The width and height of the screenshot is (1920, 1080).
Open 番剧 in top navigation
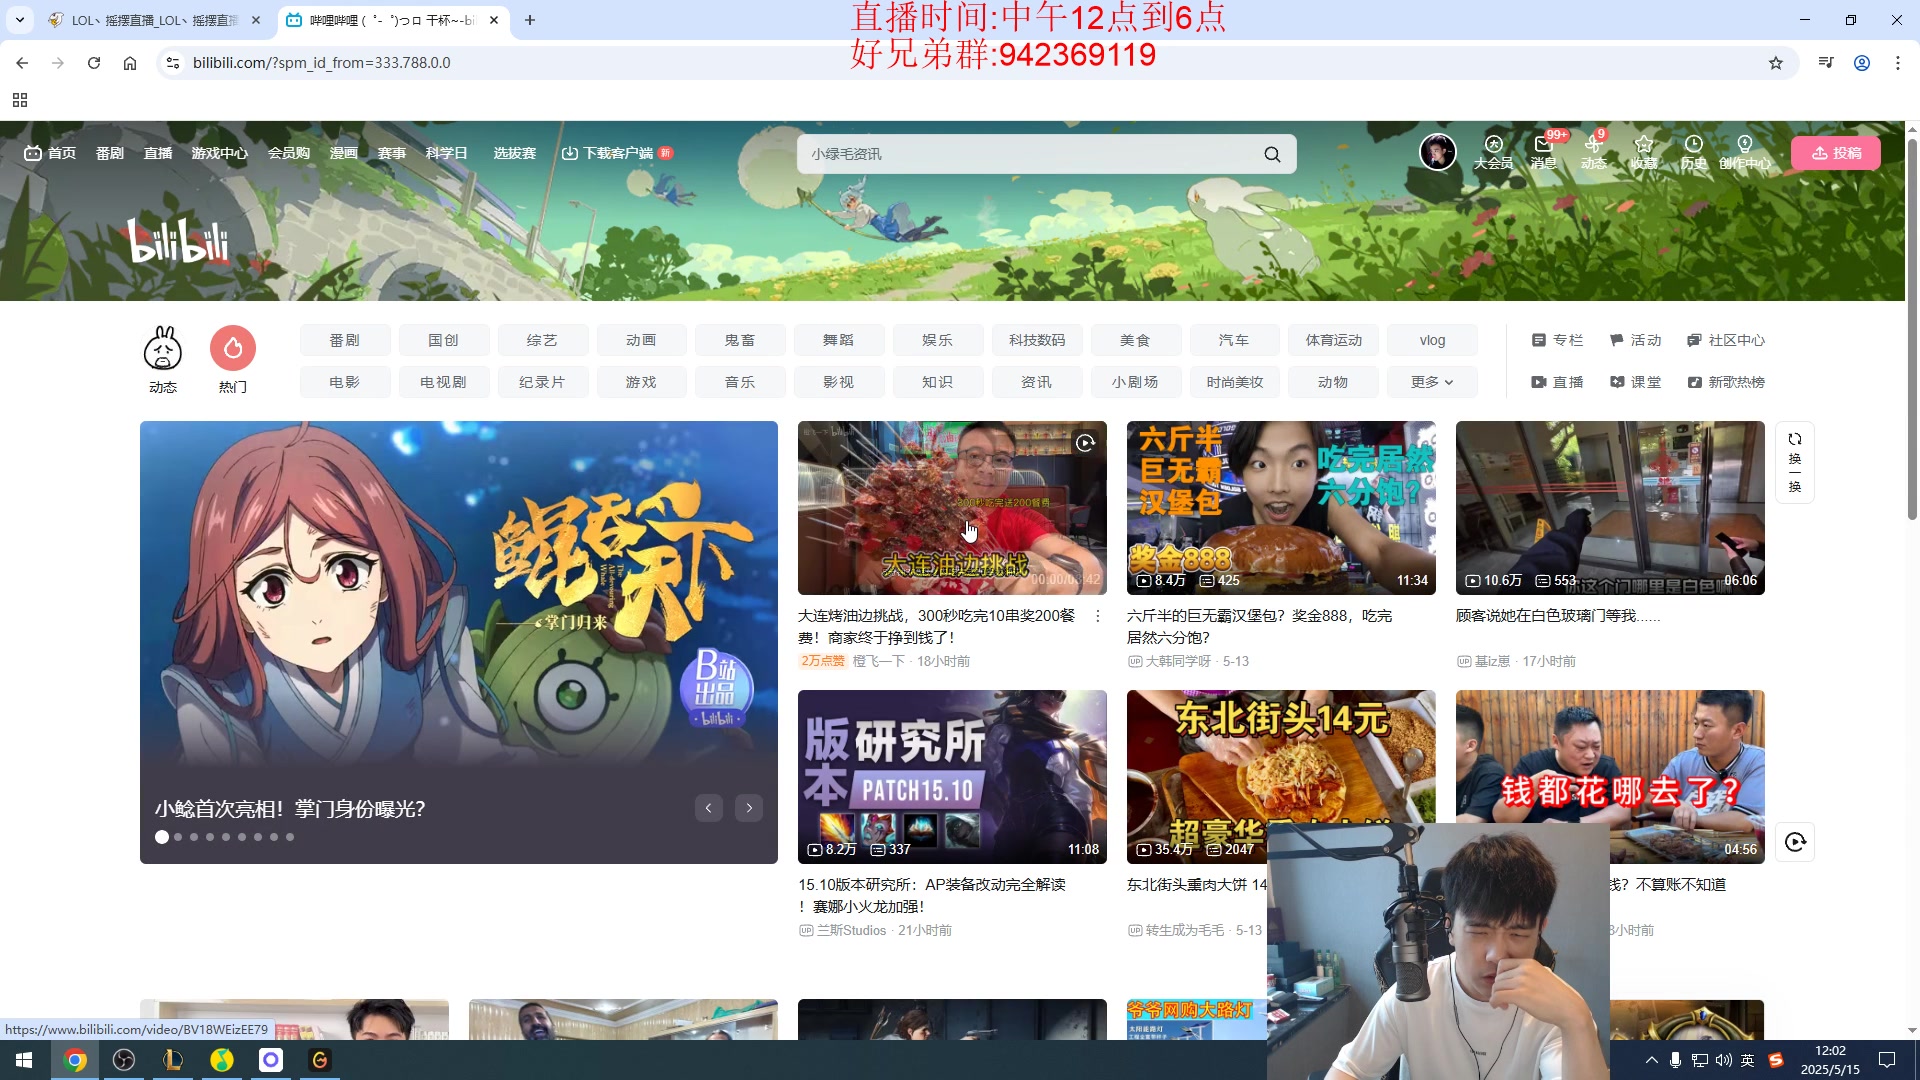(x=110, y=153)
